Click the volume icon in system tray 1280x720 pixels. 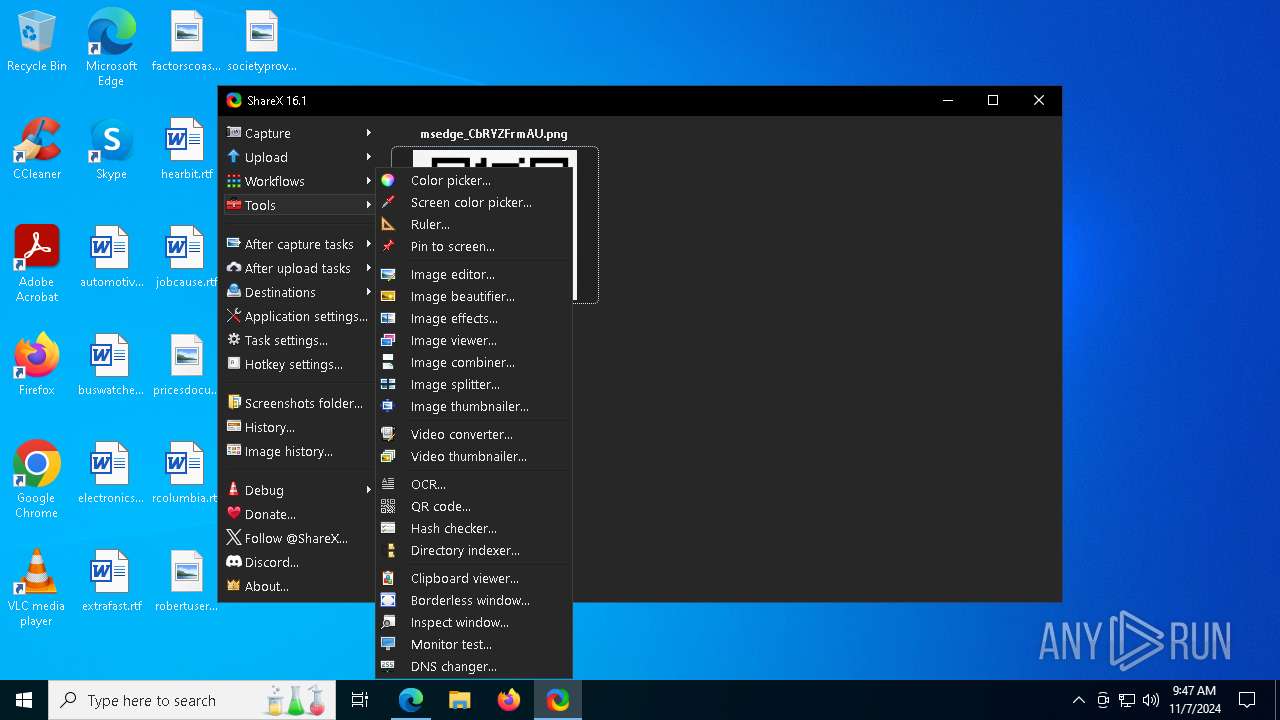tap(1151, 700)
